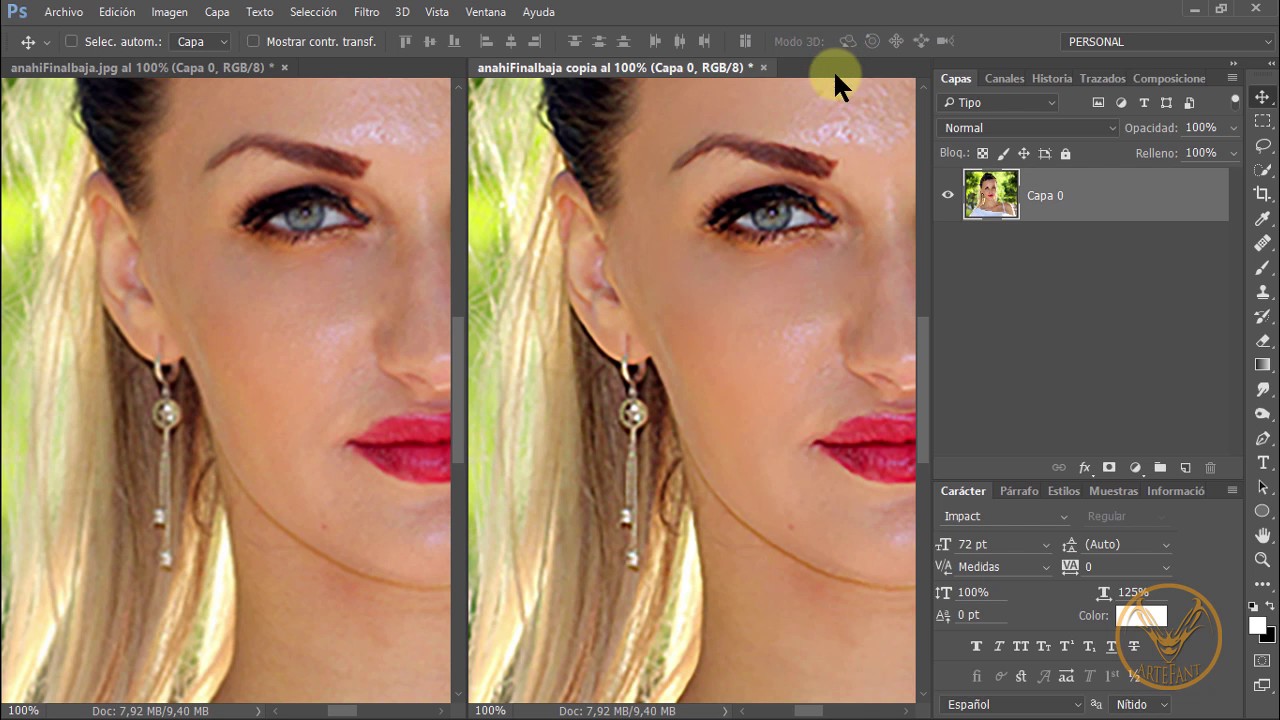Open the Normal blend mode dropdown
Viewport: 1280px width, 720px height.
pyautogui.click(x=1028, y=128)
